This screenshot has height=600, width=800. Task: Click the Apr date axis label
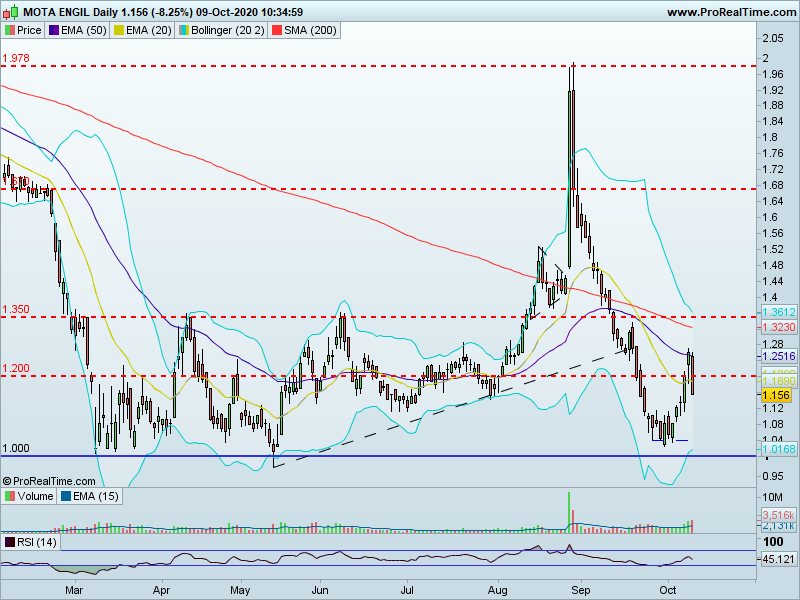click(x=161, y=591)
